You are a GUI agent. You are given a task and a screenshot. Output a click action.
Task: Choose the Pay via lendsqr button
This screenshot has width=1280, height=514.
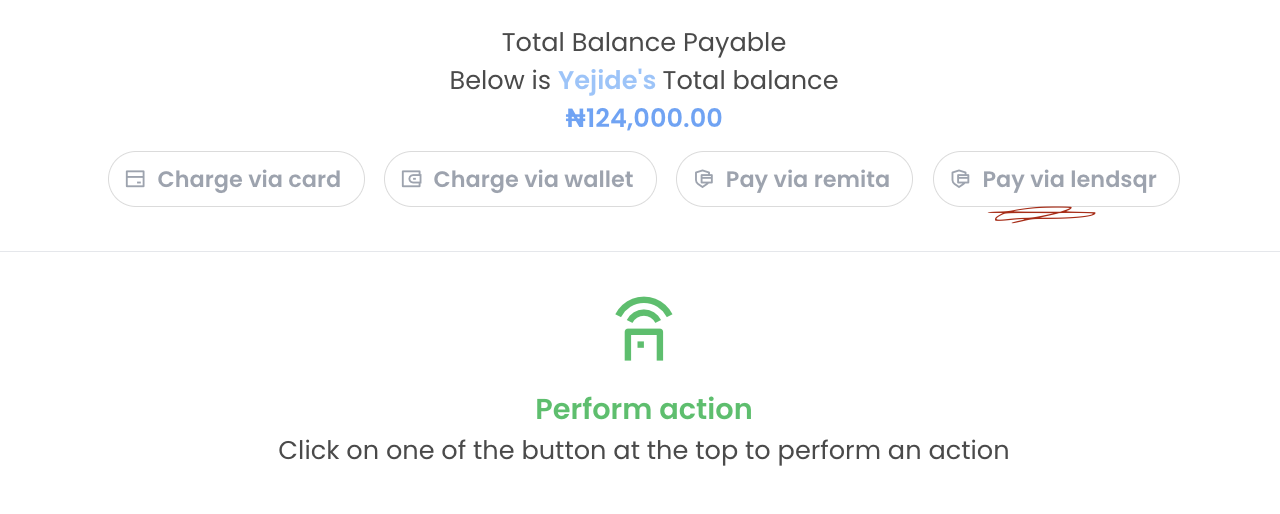point(1056,179)
